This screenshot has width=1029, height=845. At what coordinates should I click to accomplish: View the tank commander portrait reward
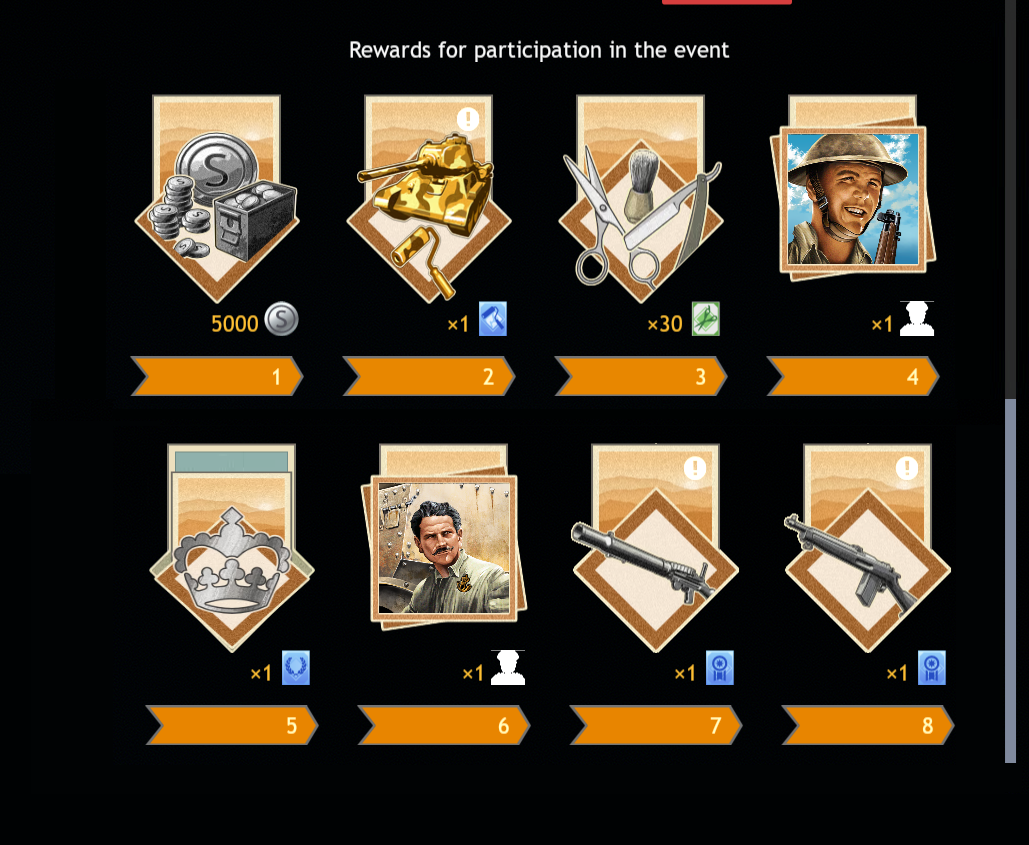coord(444,545)
